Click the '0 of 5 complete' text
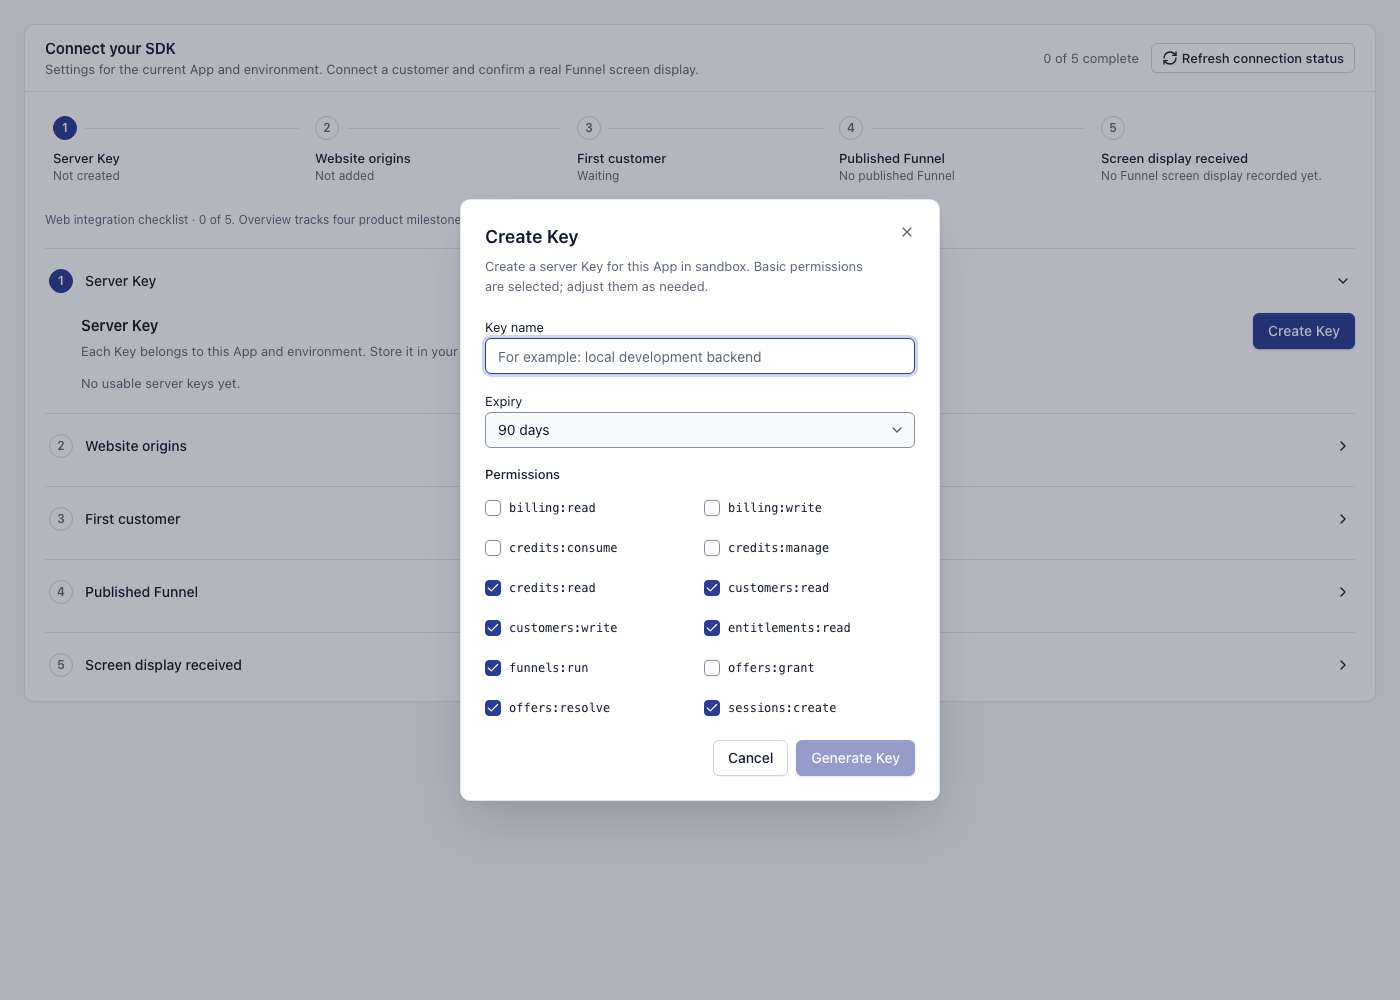The image size is (1400, 1000). pyautogui.click(x=1091, y=59)
